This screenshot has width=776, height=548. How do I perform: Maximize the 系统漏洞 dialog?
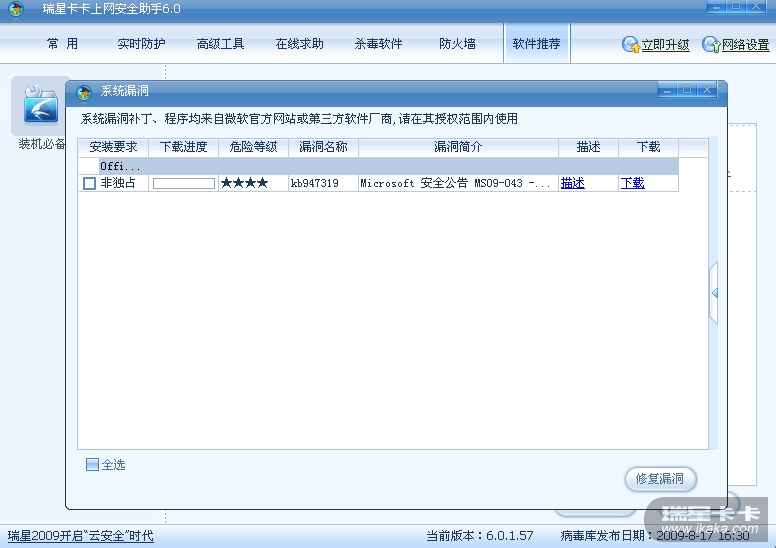tap(687, 90)
